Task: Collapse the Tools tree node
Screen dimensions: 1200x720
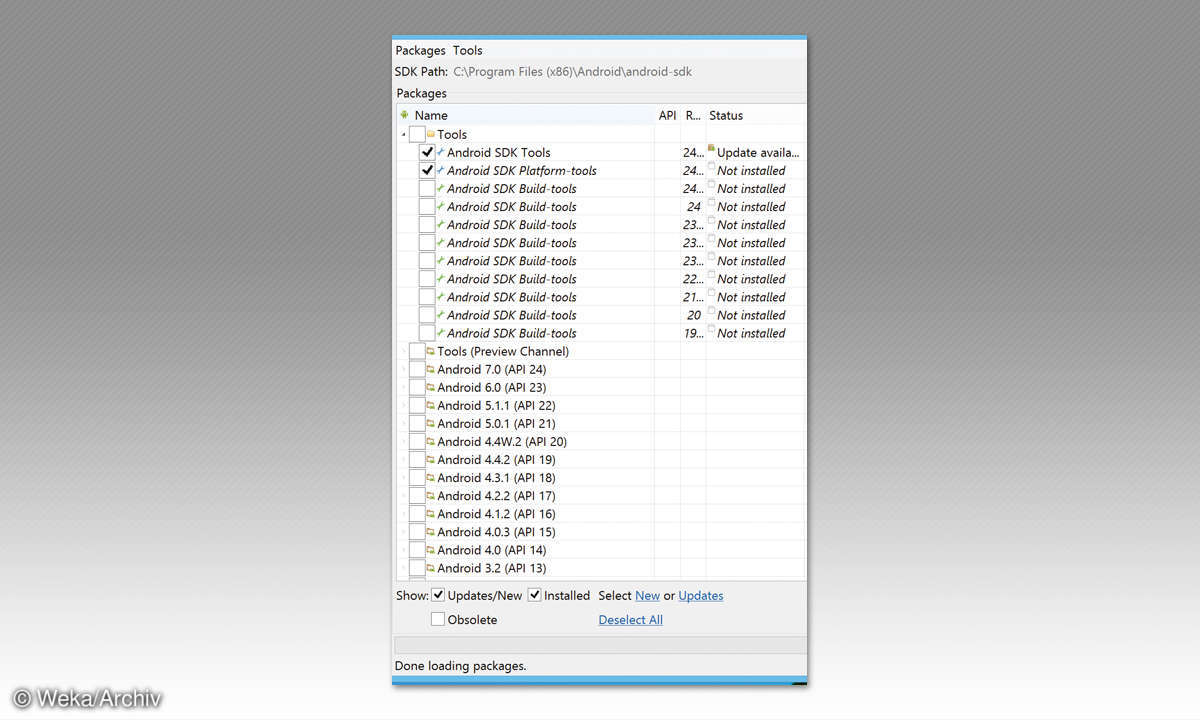Action: (x=404, y=134)
